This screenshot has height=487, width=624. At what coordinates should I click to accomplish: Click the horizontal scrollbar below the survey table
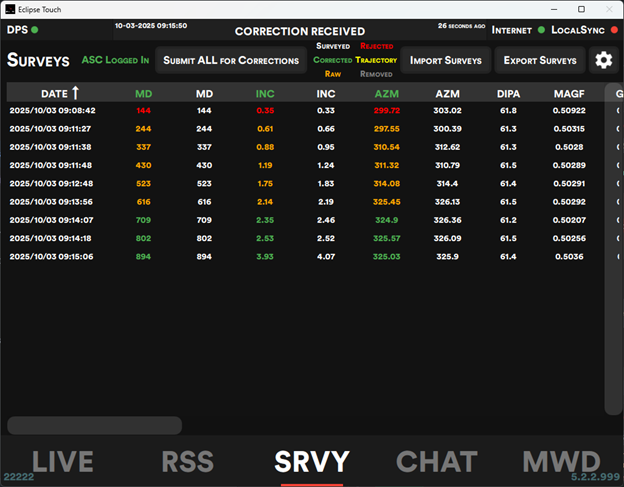(95, 425)
